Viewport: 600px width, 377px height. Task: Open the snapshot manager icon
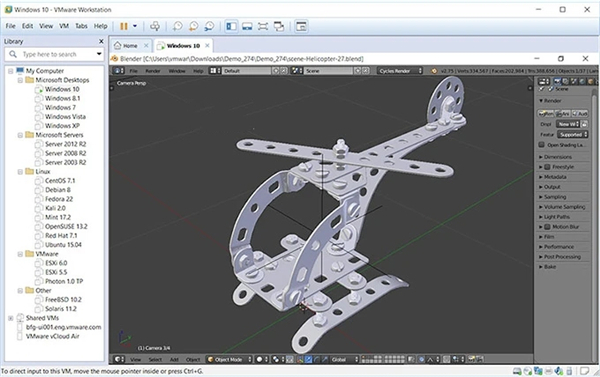click(x=209, y=26)
